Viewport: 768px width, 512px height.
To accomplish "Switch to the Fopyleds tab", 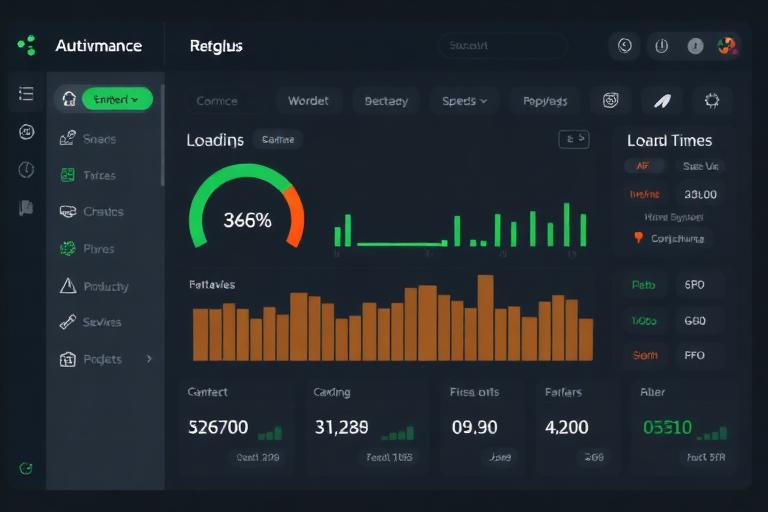I will [x=545, y=101].
